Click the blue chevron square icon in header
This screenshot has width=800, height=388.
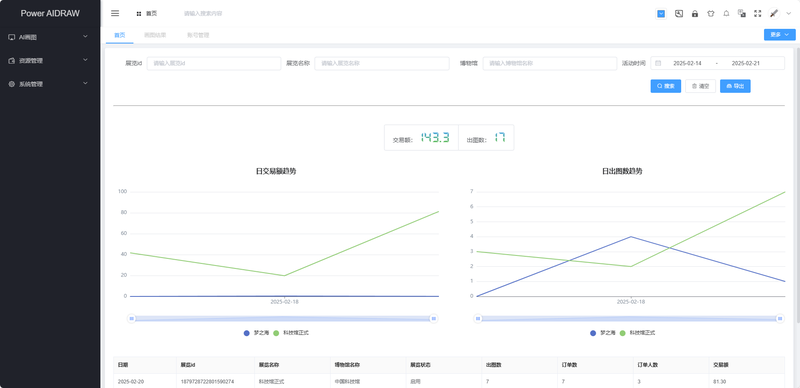point(661,14)
